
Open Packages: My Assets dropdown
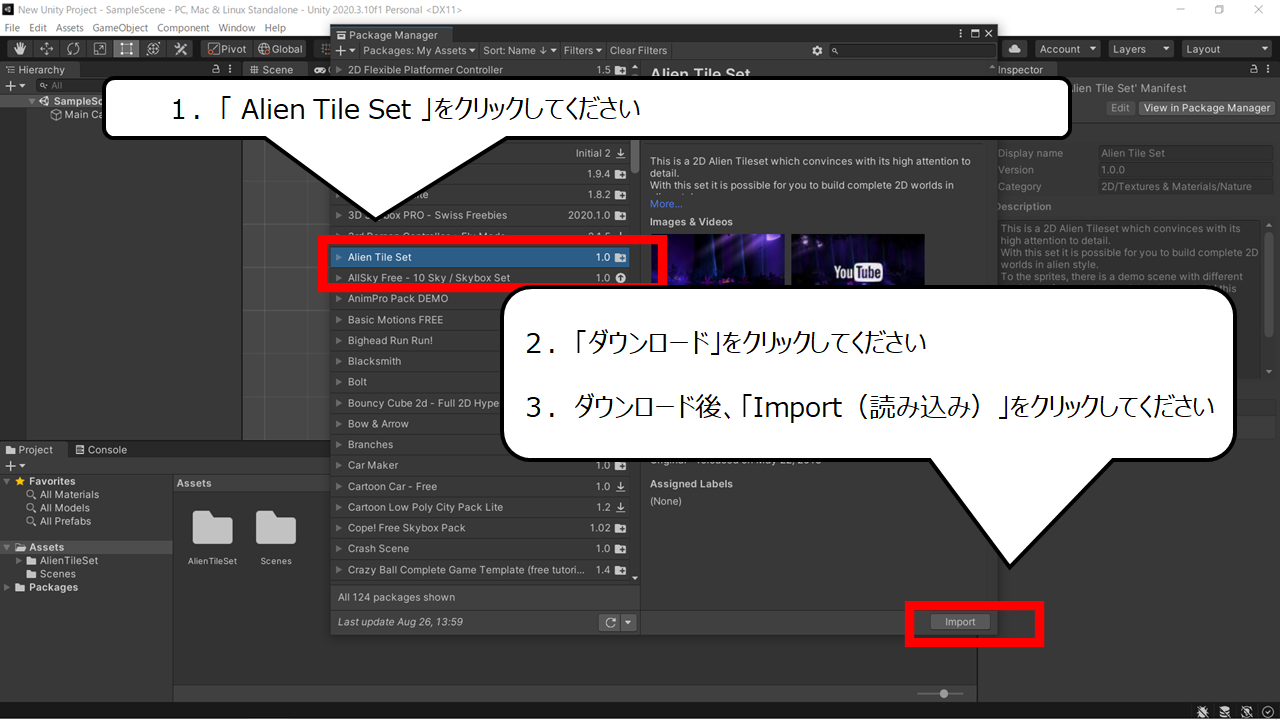419,50
